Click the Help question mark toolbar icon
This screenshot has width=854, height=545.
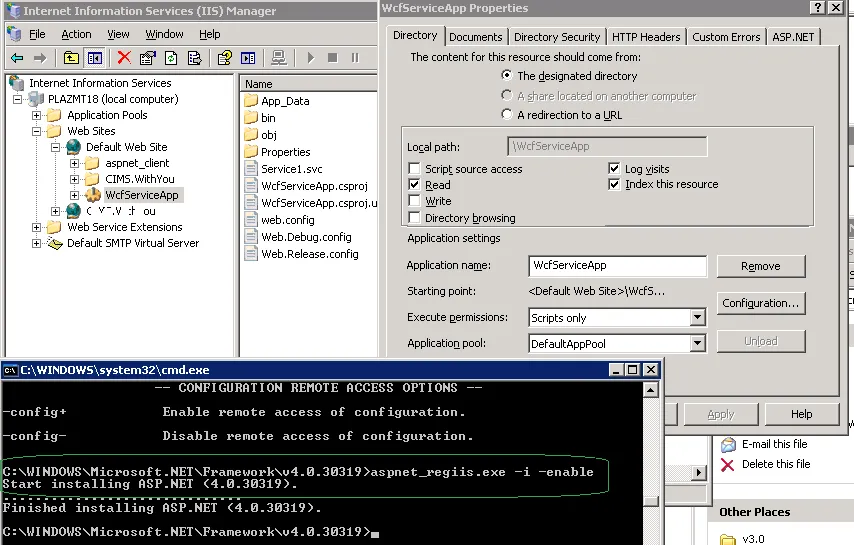pyautogui.click(x=224, y=58)
